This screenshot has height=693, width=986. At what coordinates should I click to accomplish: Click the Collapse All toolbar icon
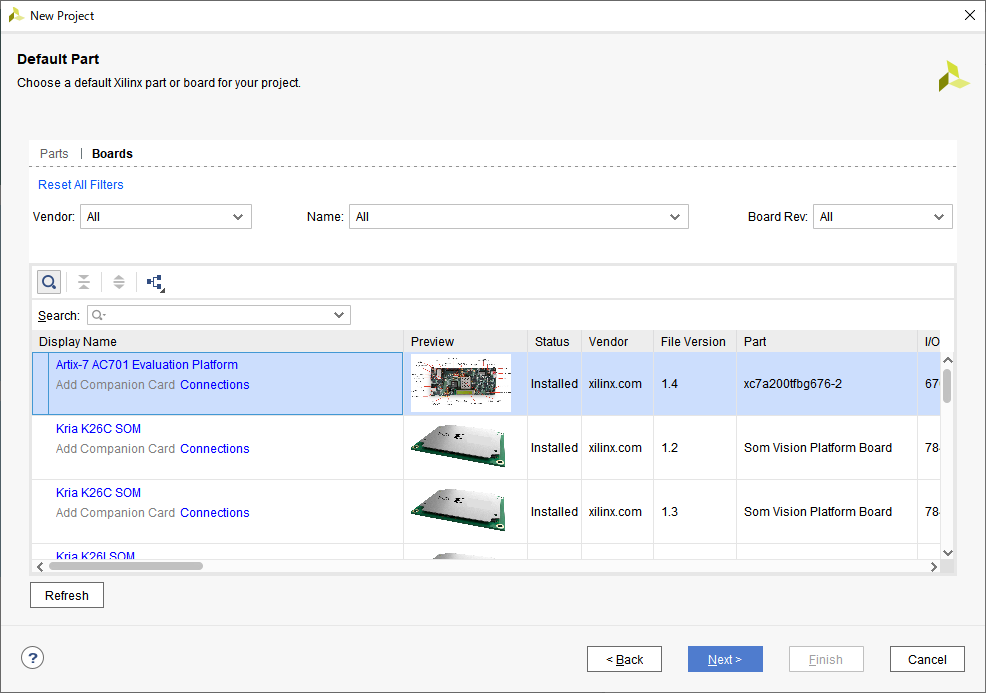pos(84,282)
